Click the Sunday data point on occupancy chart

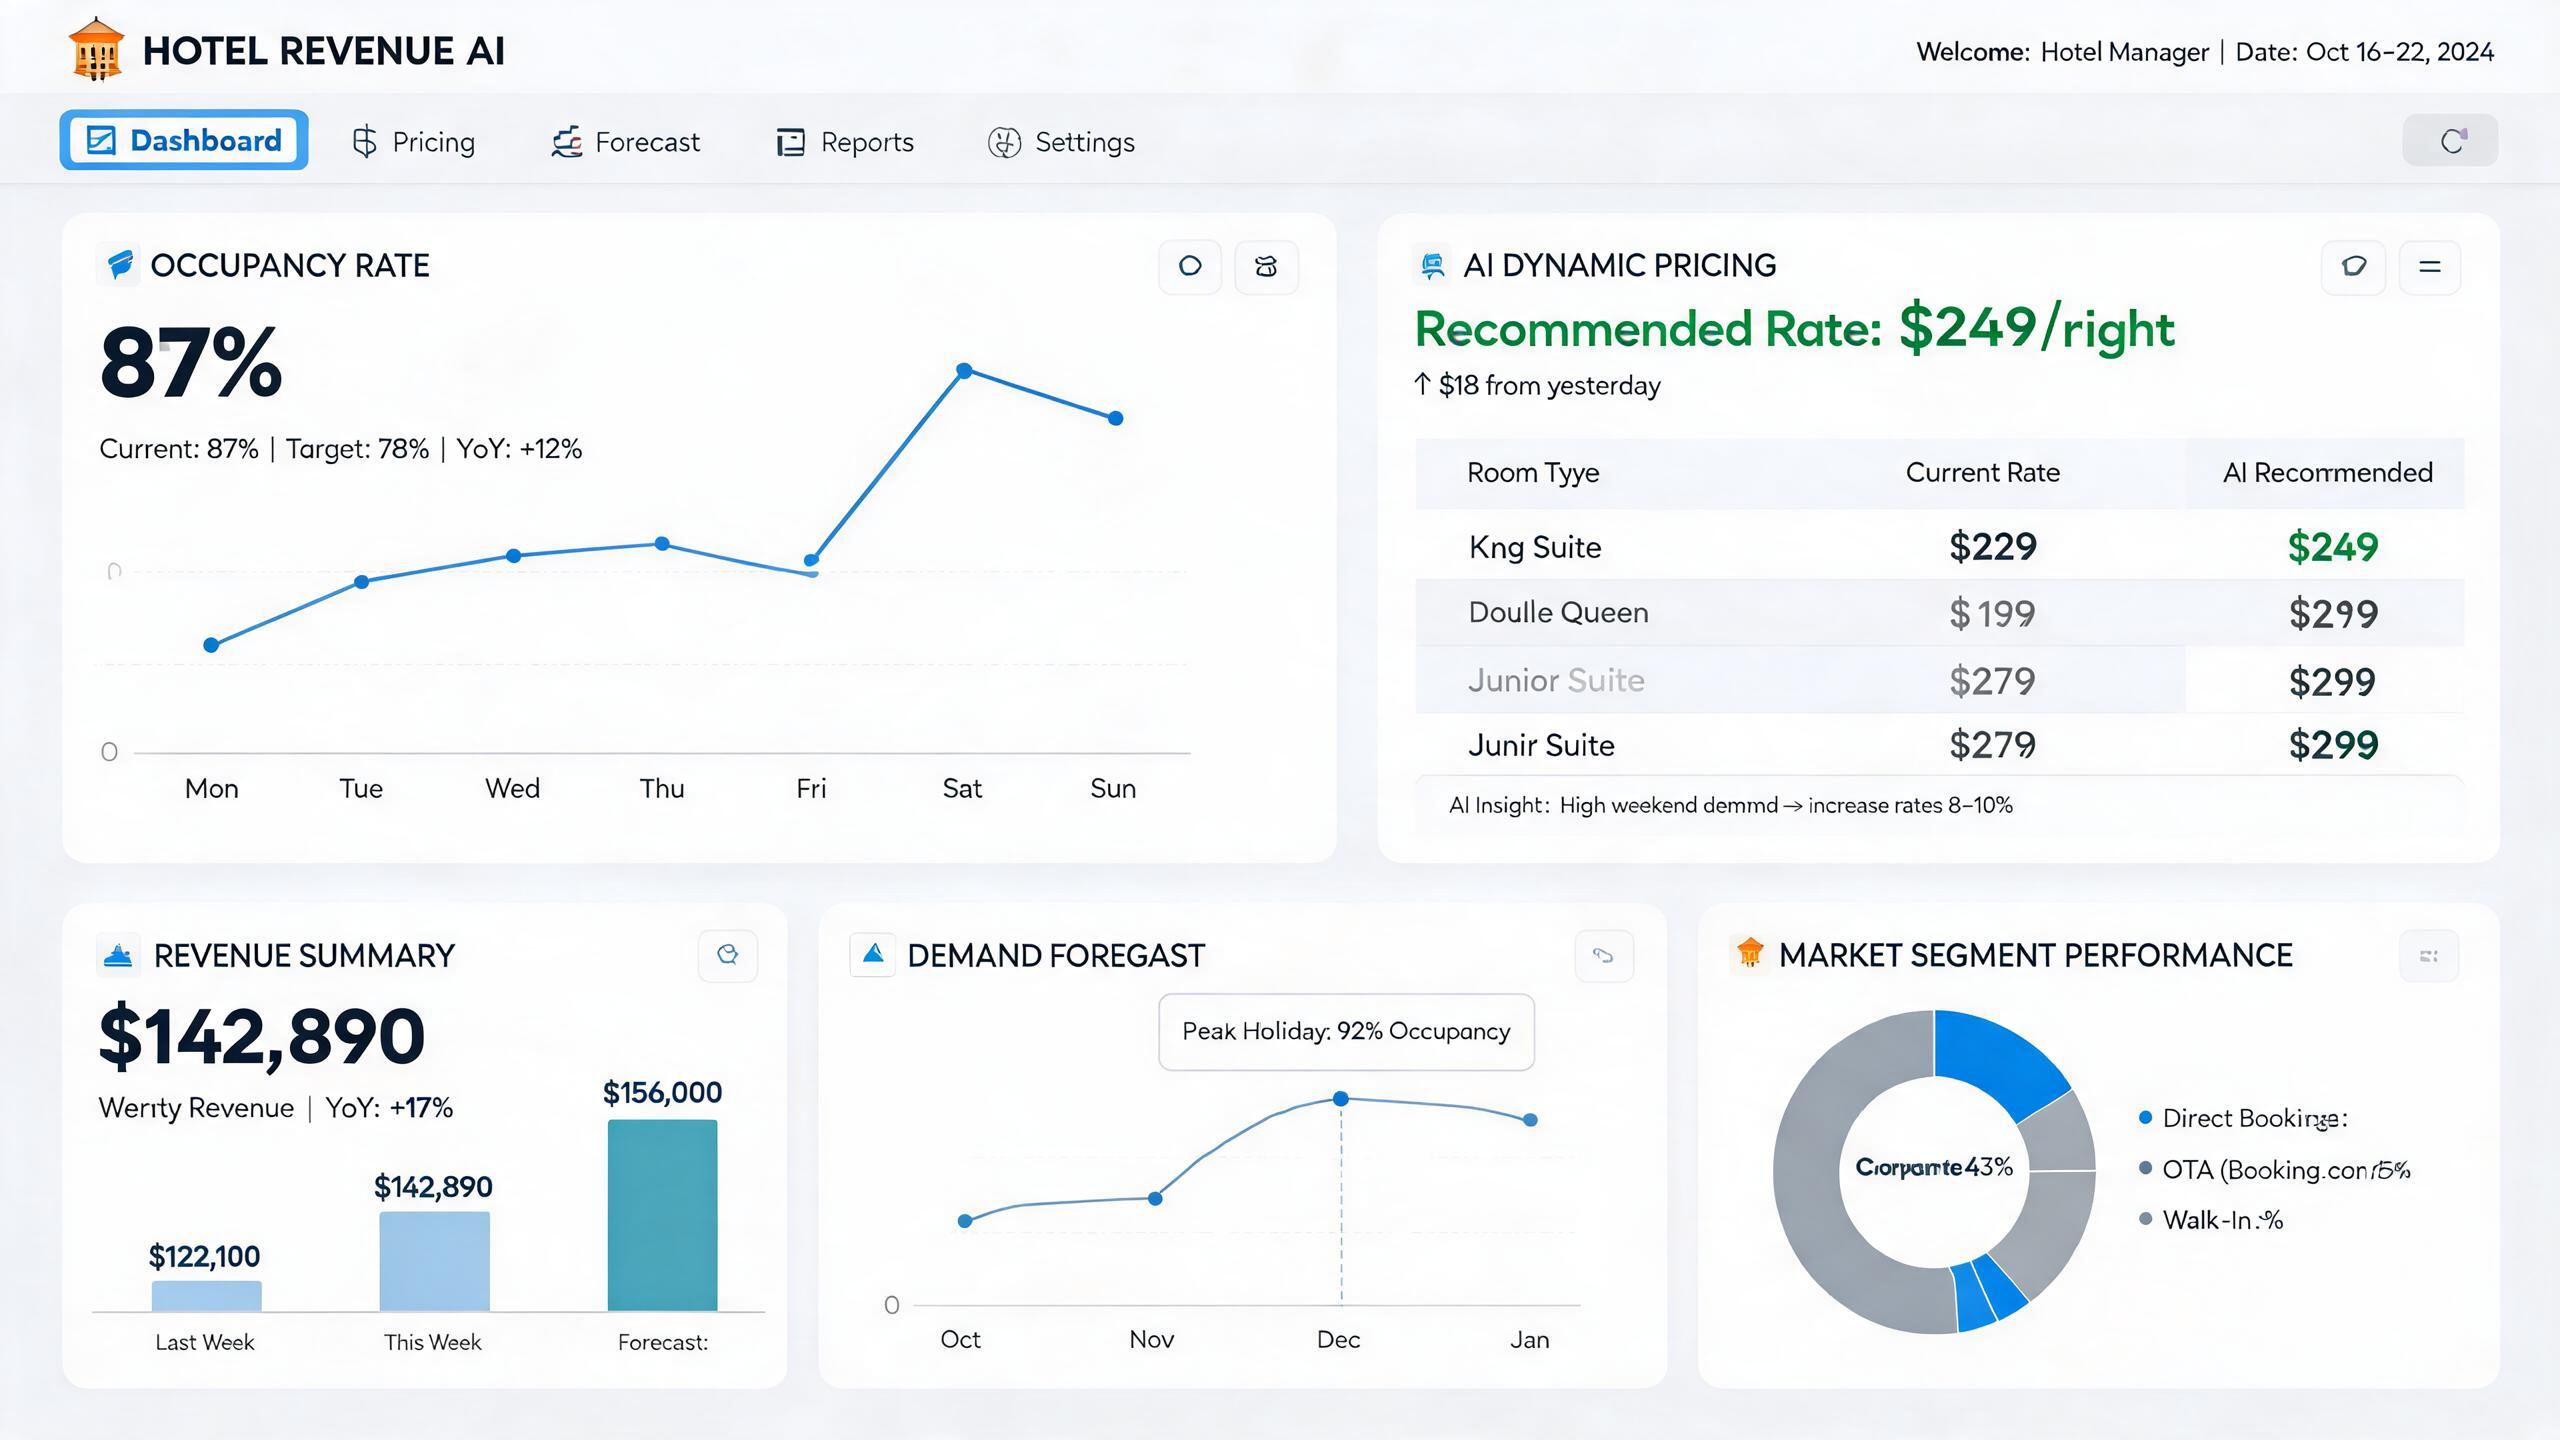point(1116,418)
